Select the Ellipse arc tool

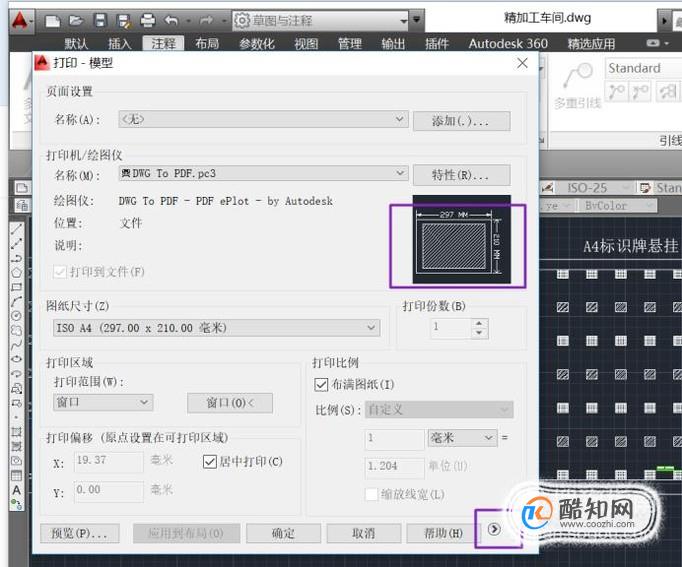[16, 374]
